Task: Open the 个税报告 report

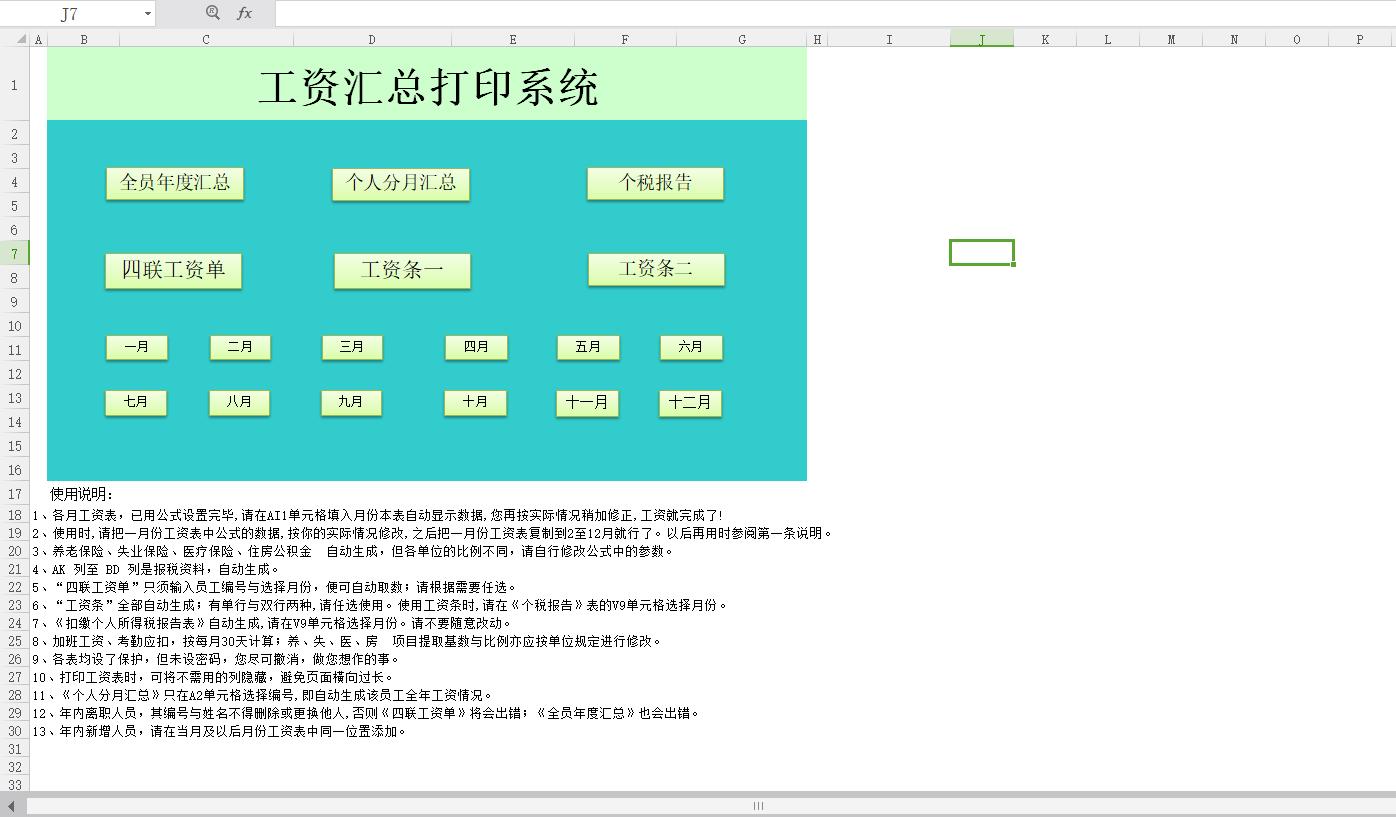Action: tap(655, 182)
